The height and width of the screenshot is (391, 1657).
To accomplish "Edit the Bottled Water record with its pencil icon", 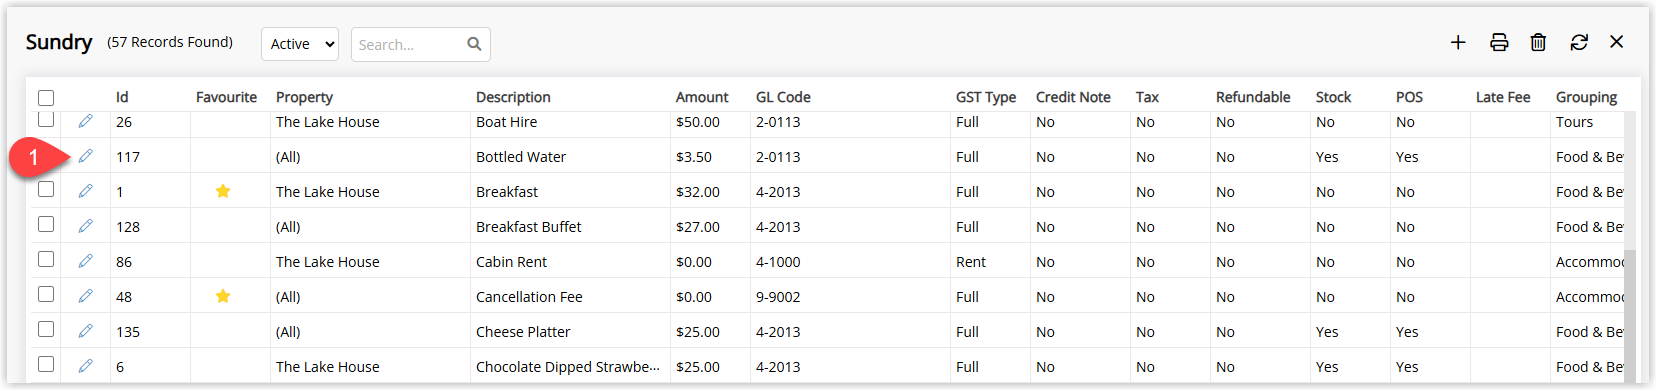I will click(x=86, y=156).
